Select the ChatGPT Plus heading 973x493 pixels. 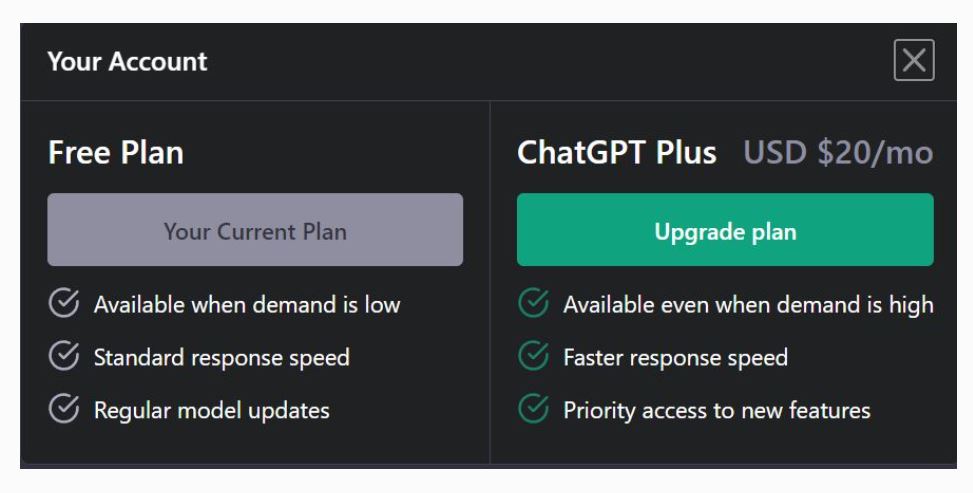616,153
